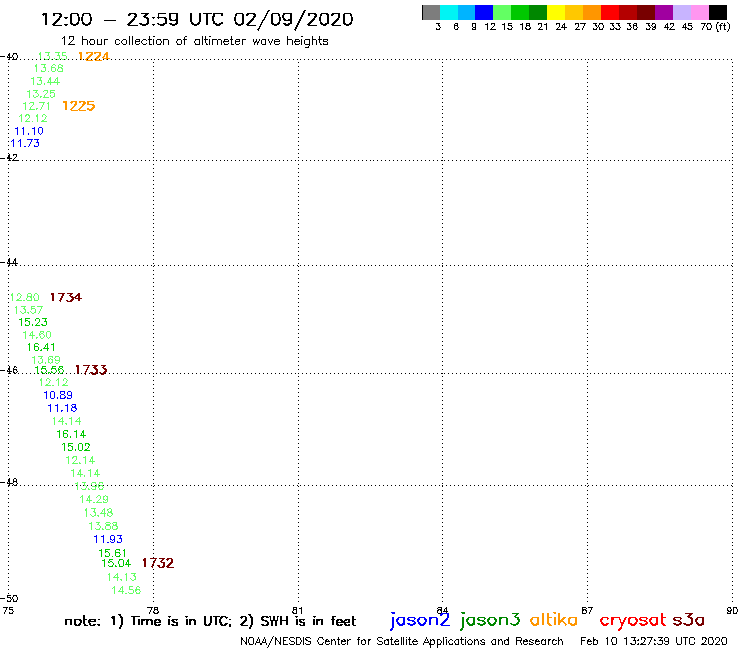Click the jason3 satellite legend label
The height and width of the screenshot is (650, 740).
pyautogui.click(x=490, y=620)
